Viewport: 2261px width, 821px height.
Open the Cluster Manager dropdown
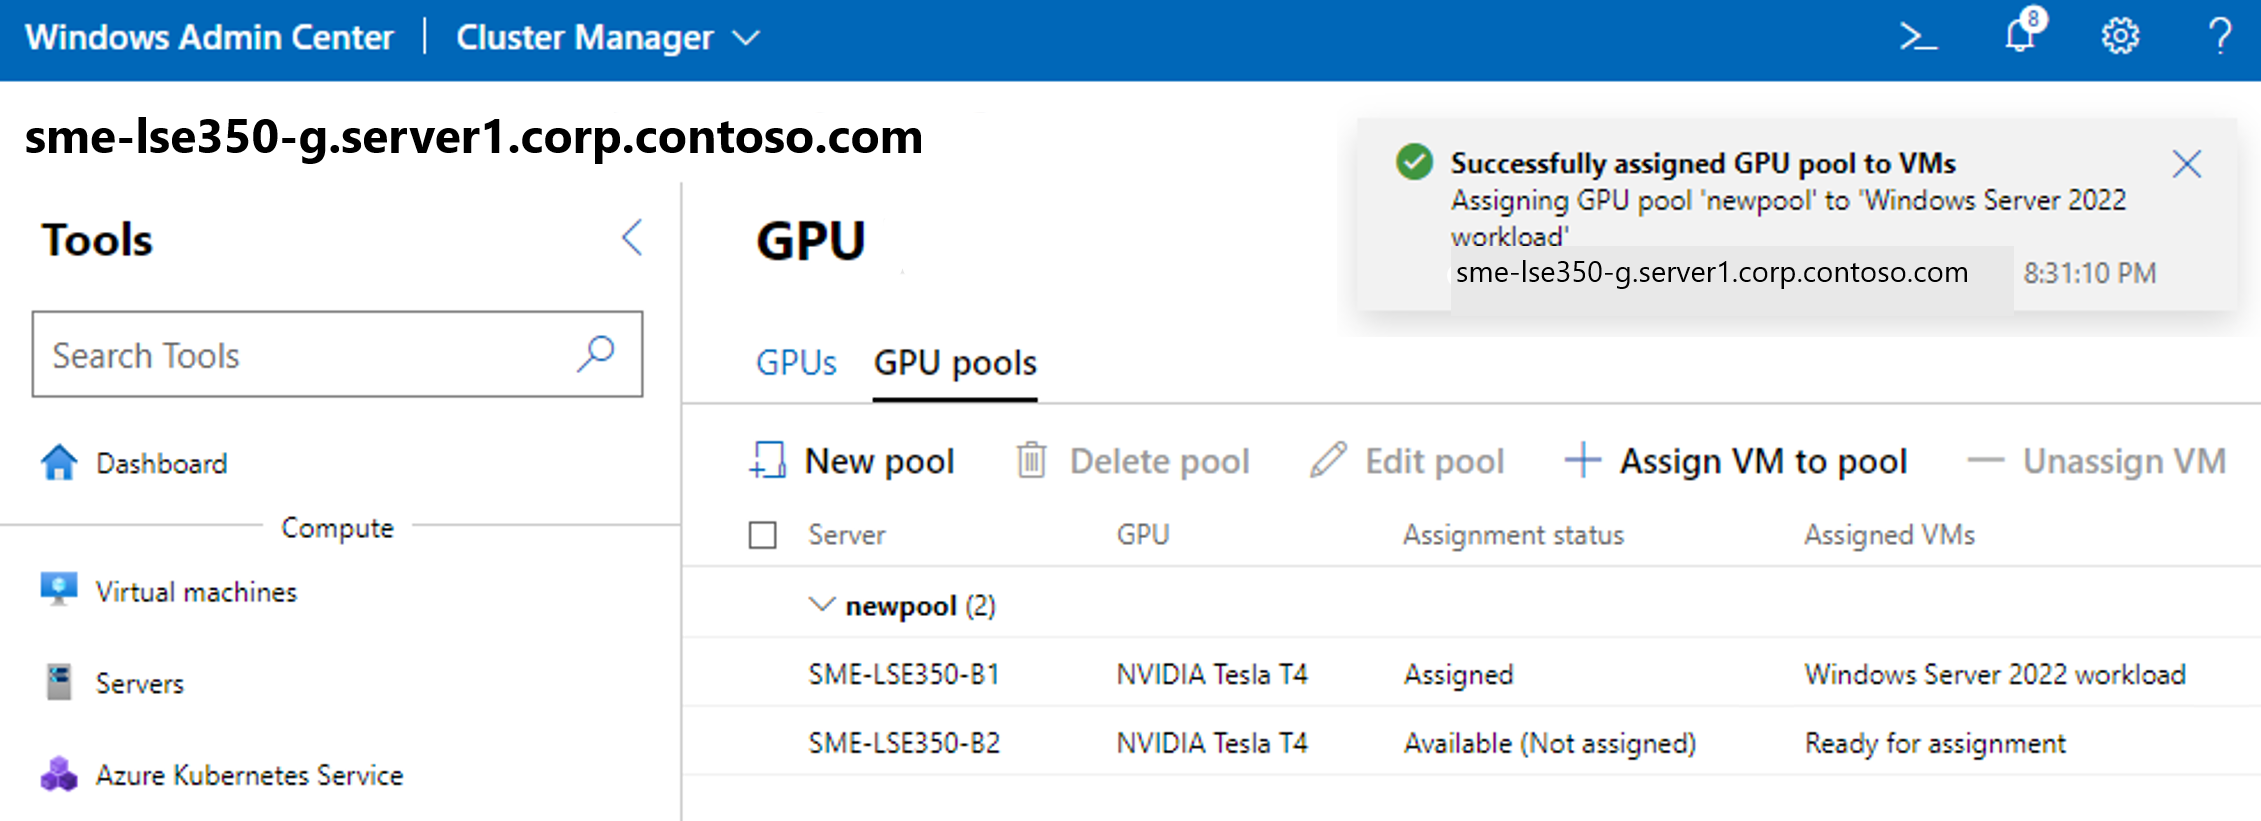[x=607, y=38]
